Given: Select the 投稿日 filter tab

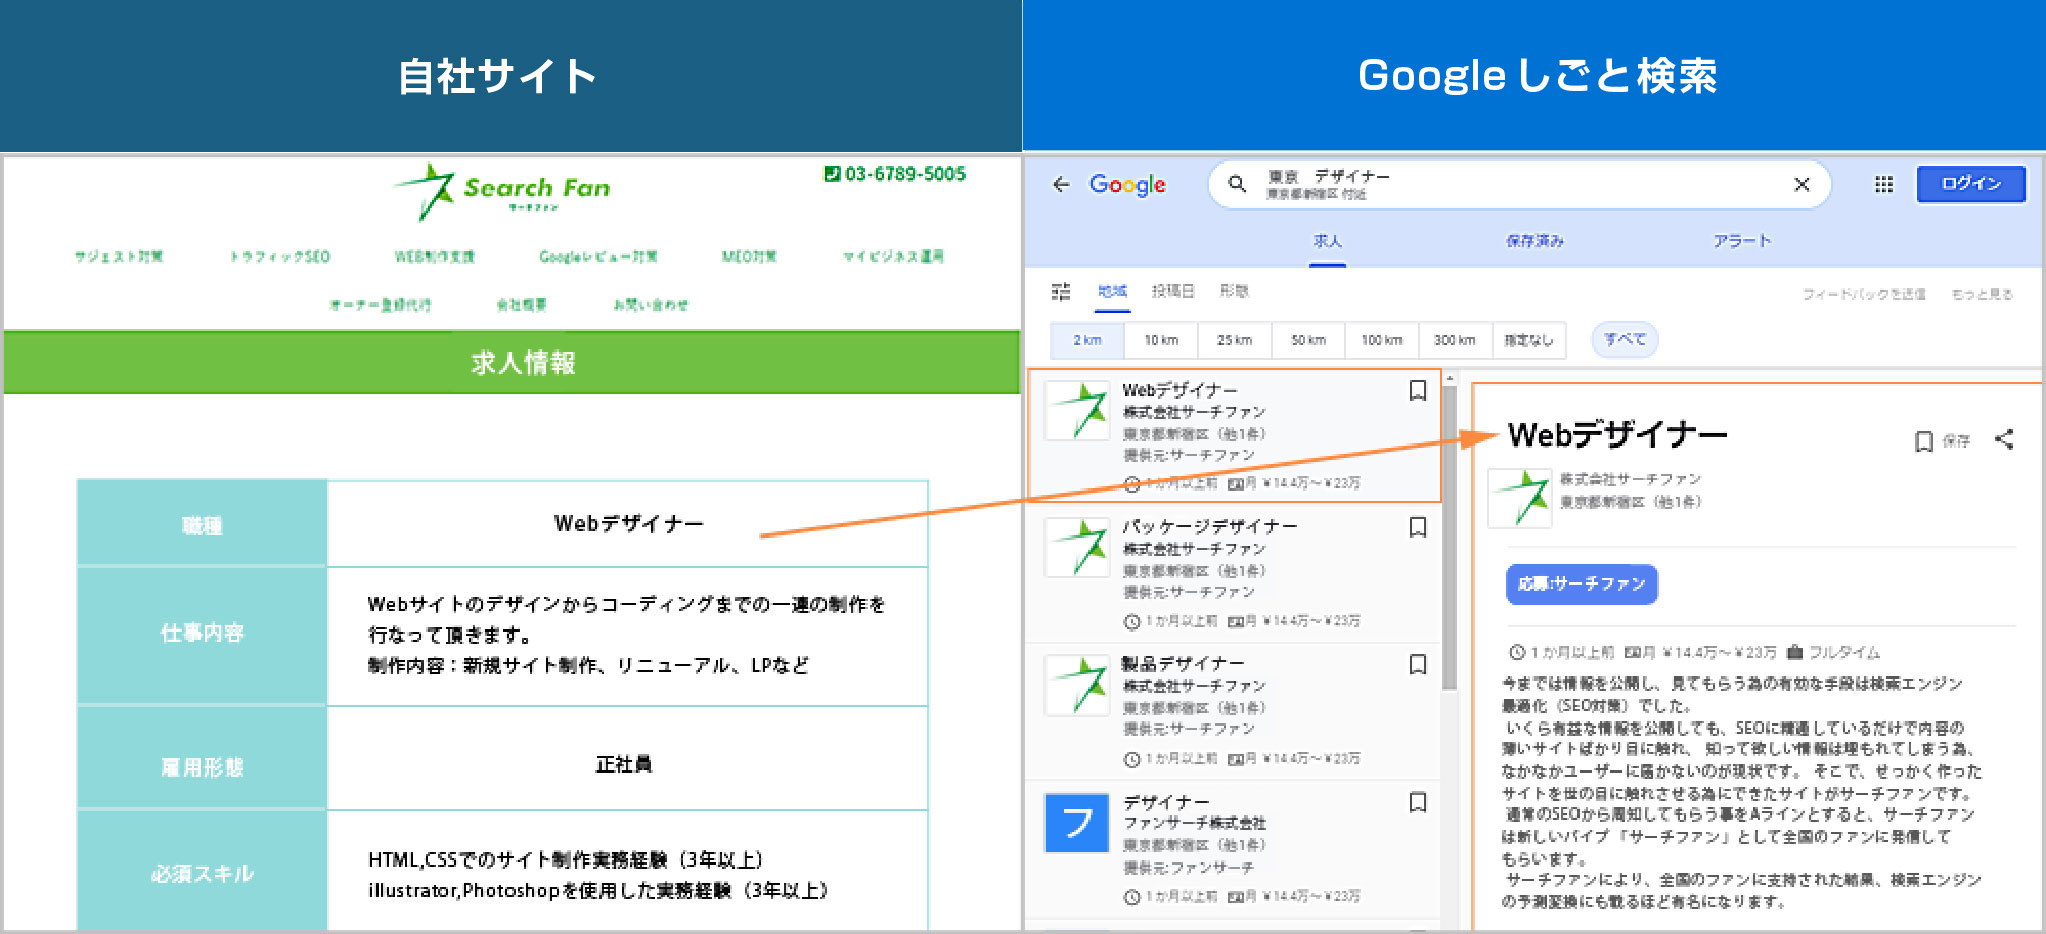Looking at the screenshot, I should pyautogui.click(x=1173, y=291).
